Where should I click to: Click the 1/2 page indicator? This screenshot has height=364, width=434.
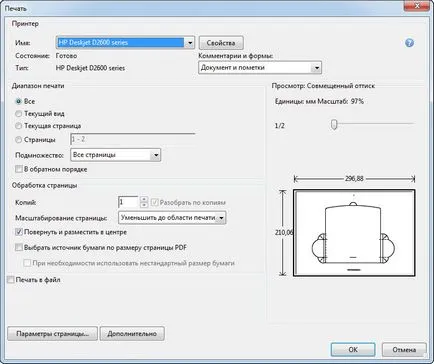tap(280, 126)
